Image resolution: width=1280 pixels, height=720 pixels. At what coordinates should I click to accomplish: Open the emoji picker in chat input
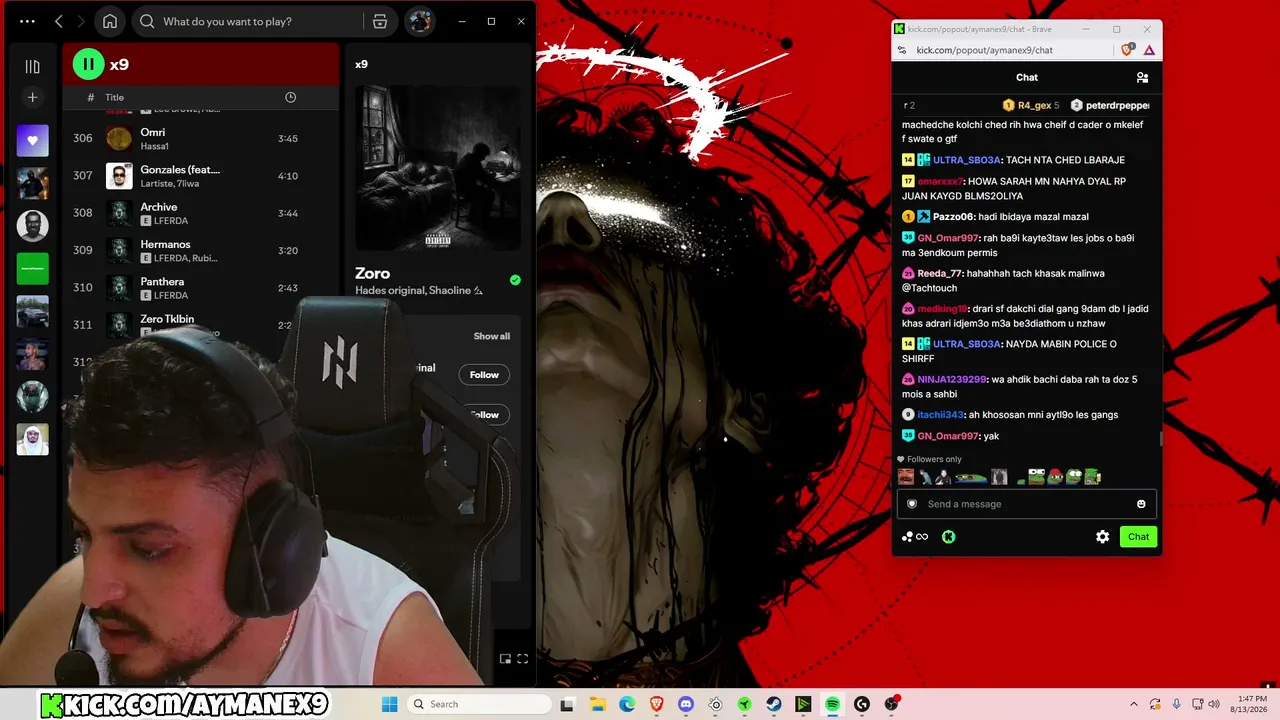(x=1141, y=504)
